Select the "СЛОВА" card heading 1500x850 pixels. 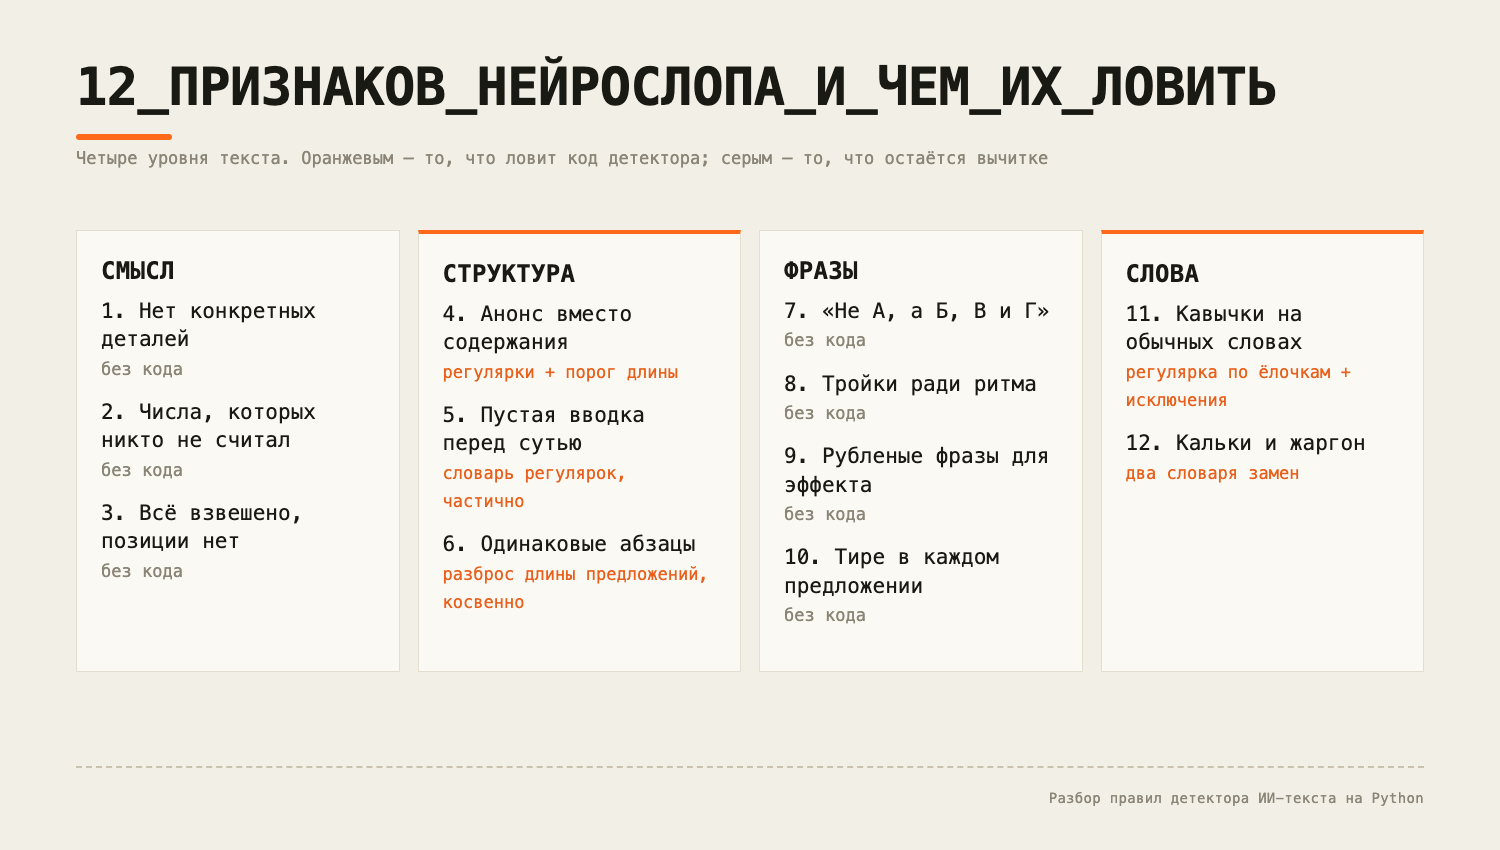pyautogui.click(x=1162, y=274)
